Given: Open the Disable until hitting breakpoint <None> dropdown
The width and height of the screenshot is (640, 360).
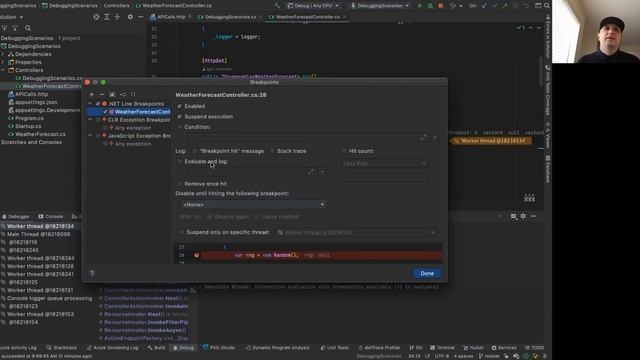Looking at the screenshot, I should (253, 204).
